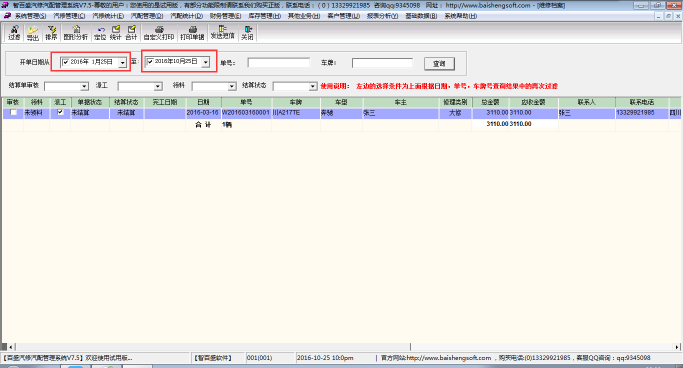
Task: Click the 2016-10-25 time in status bar
Action: coord(325,358)
